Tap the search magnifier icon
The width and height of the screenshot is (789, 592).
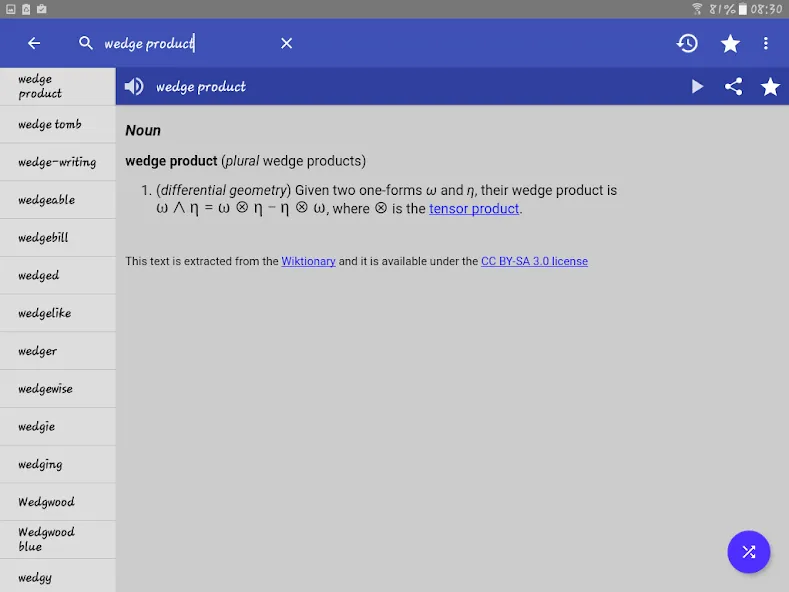[86, 43]
